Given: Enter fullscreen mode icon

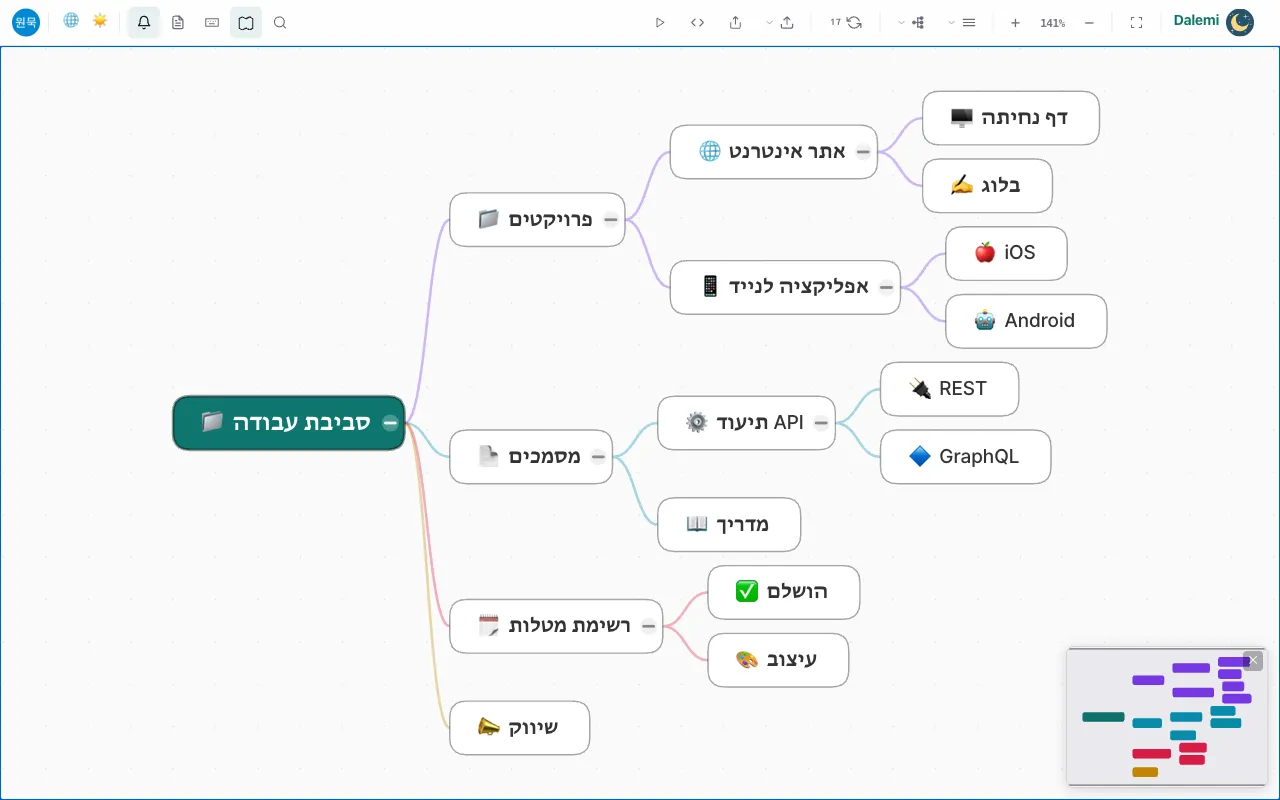Looking at the screenshot, I should [1136, 22].
